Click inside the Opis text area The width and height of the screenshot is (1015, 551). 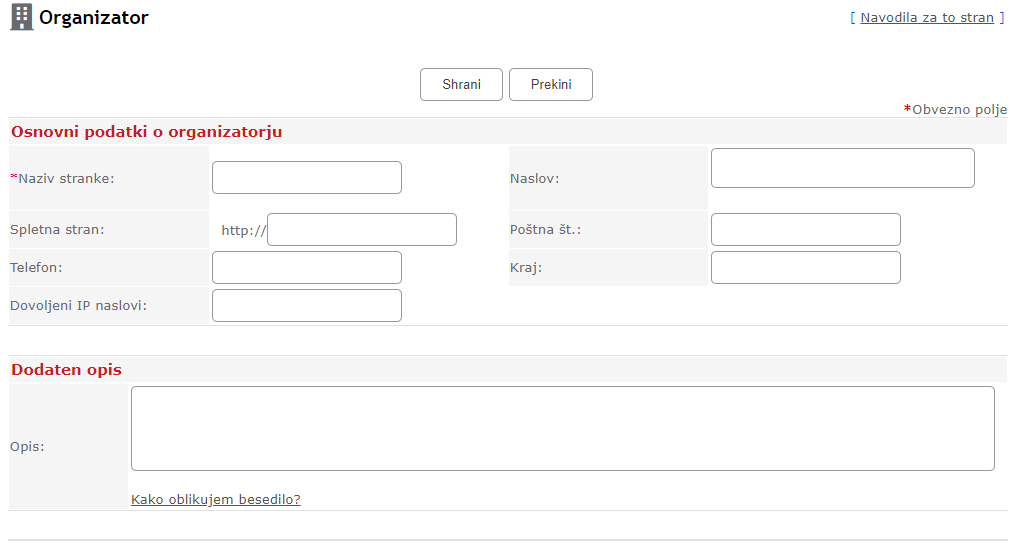tap(562, 428)
